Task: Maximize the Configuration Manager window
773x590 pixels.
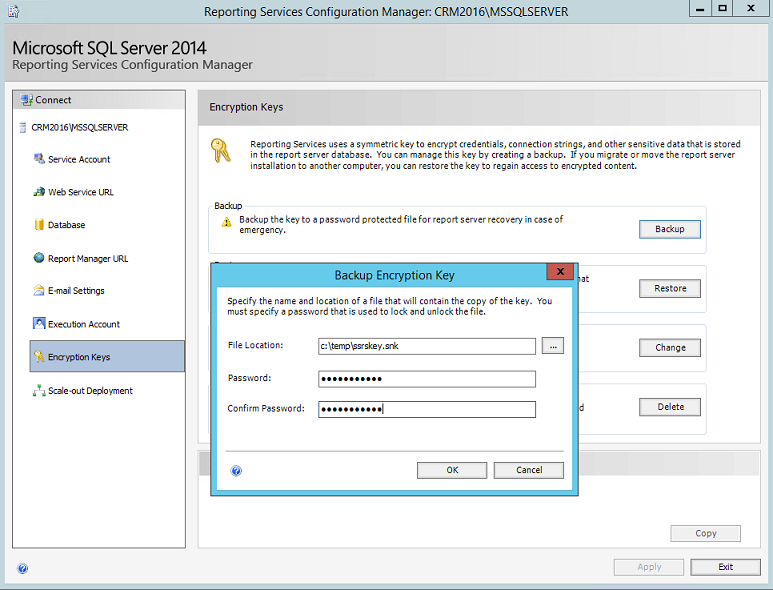Action: (722, 9)
